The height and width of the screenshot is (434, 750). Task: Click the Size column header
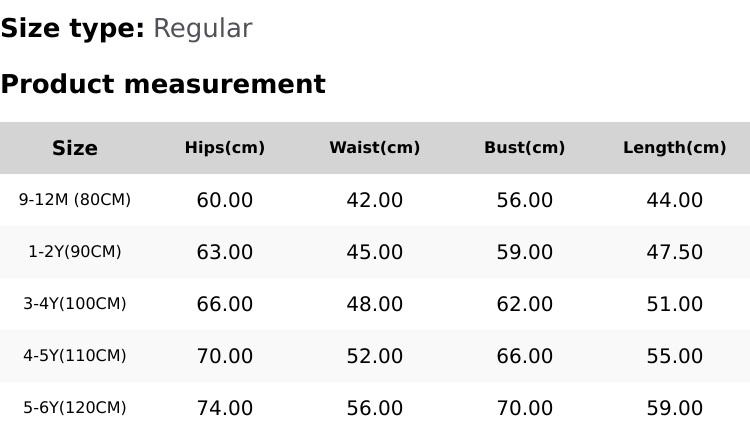pos(75,148)
